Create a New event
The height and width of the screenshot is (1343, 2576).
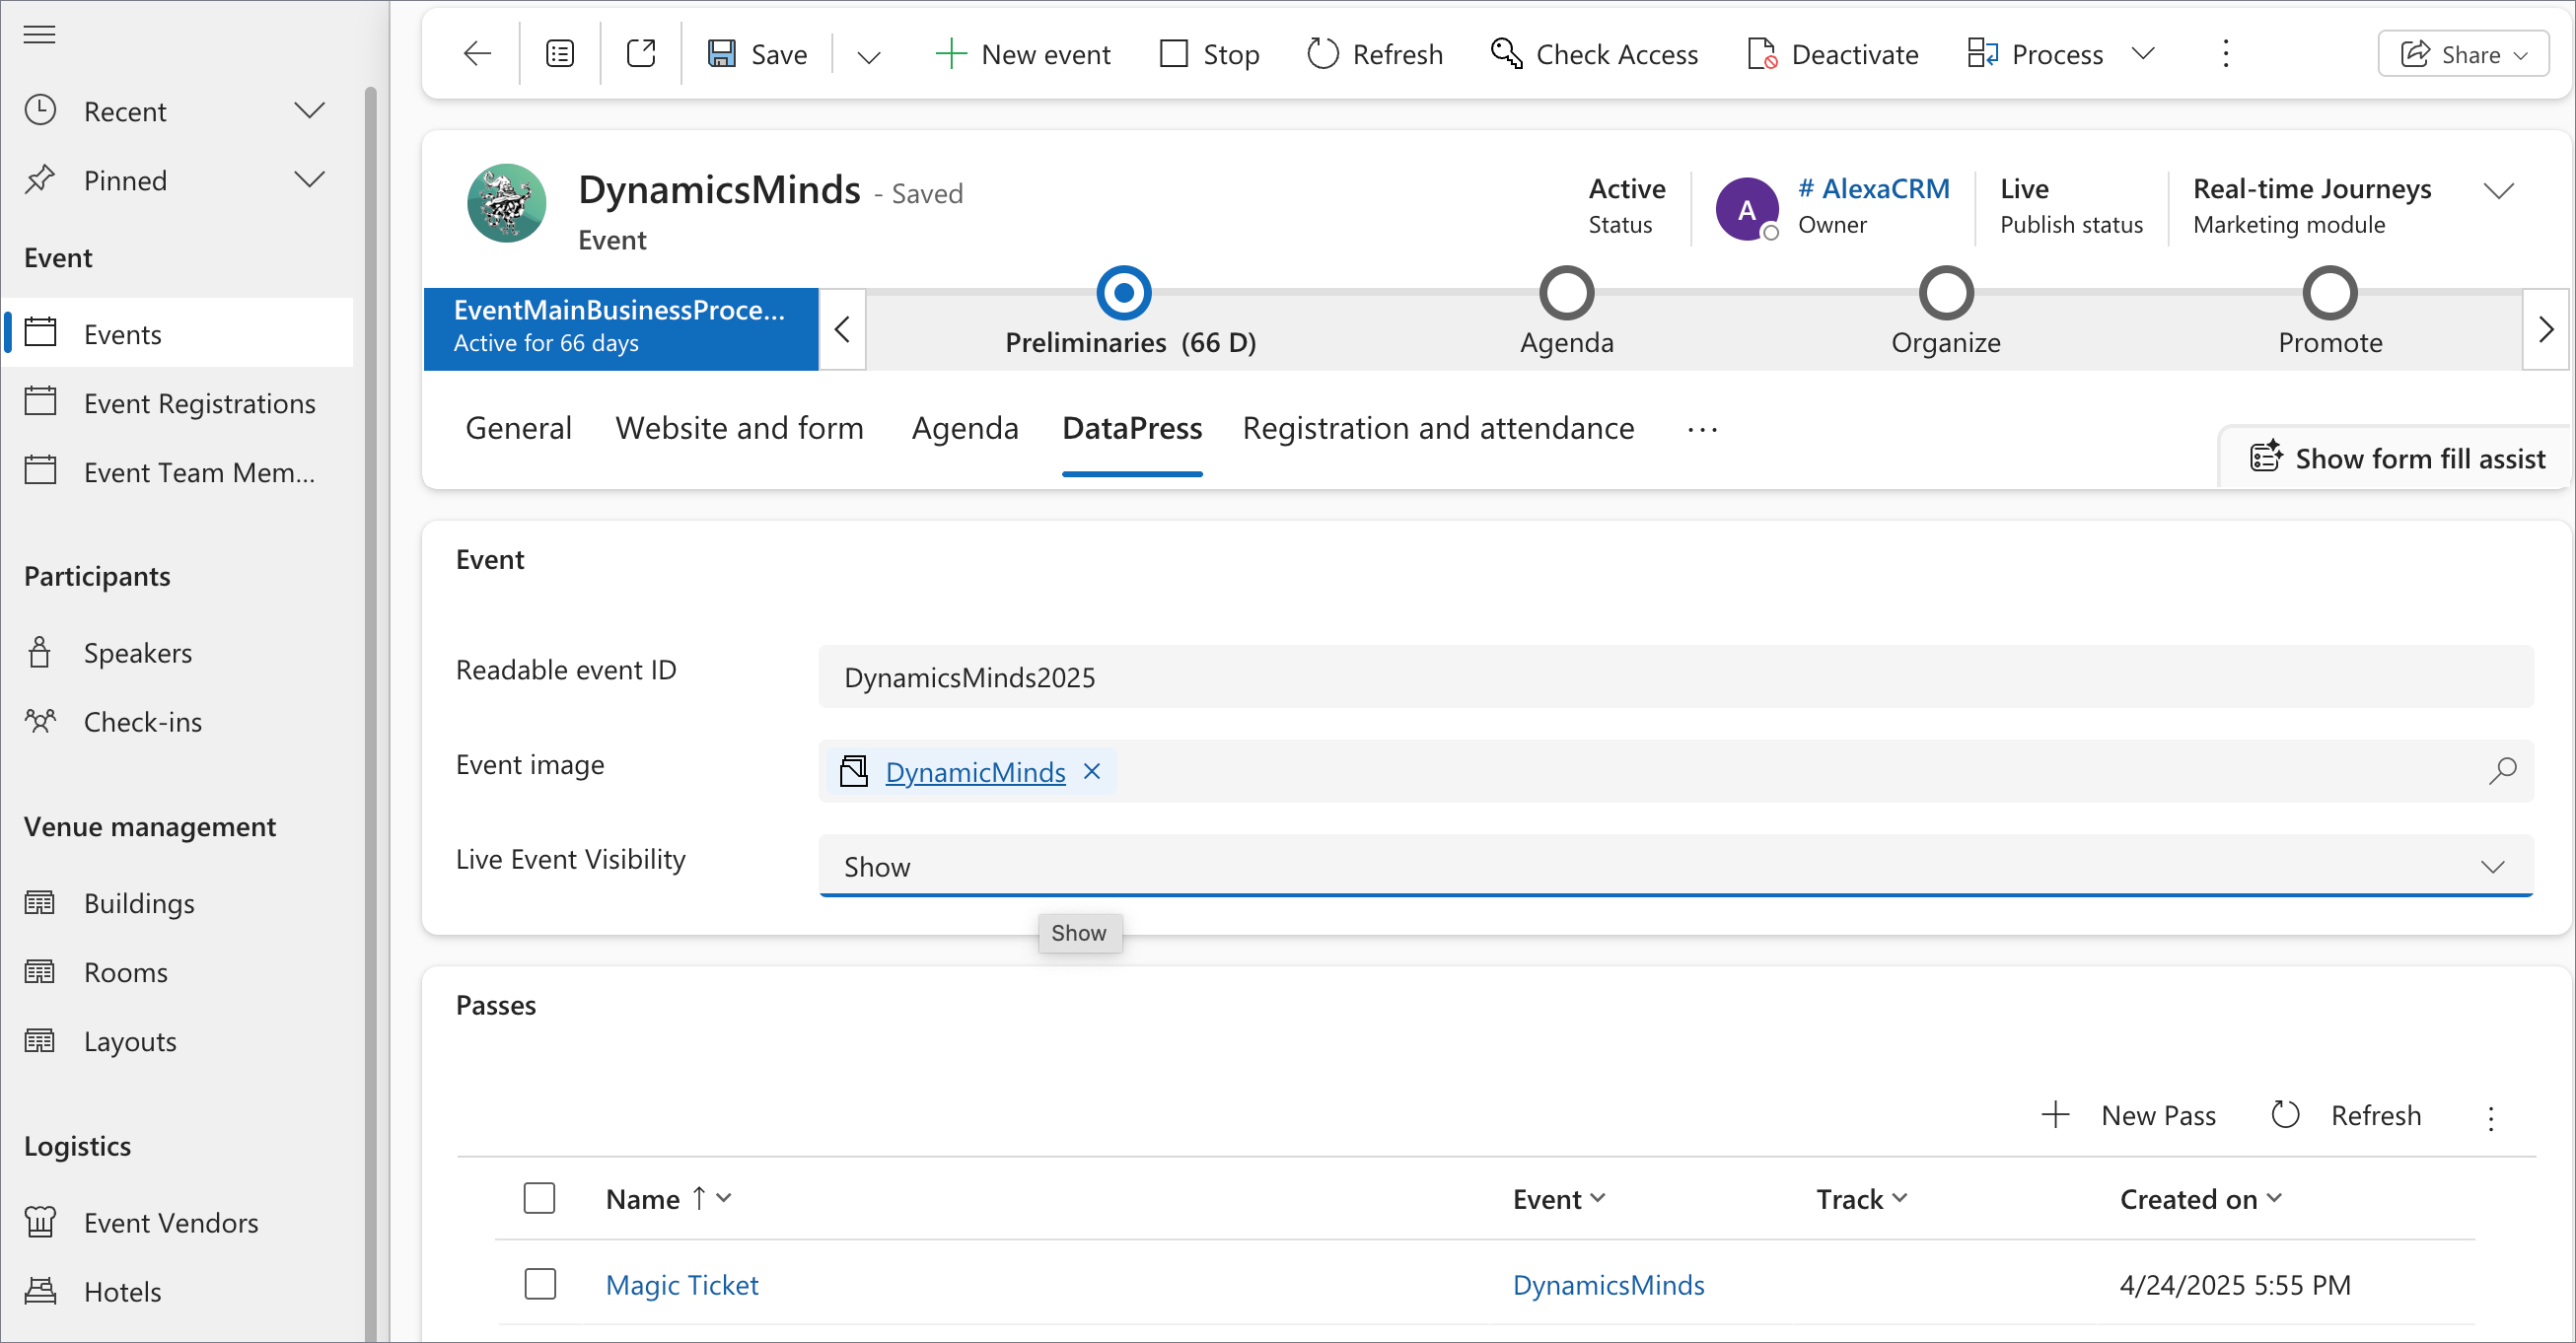[x=1022, y=54]
